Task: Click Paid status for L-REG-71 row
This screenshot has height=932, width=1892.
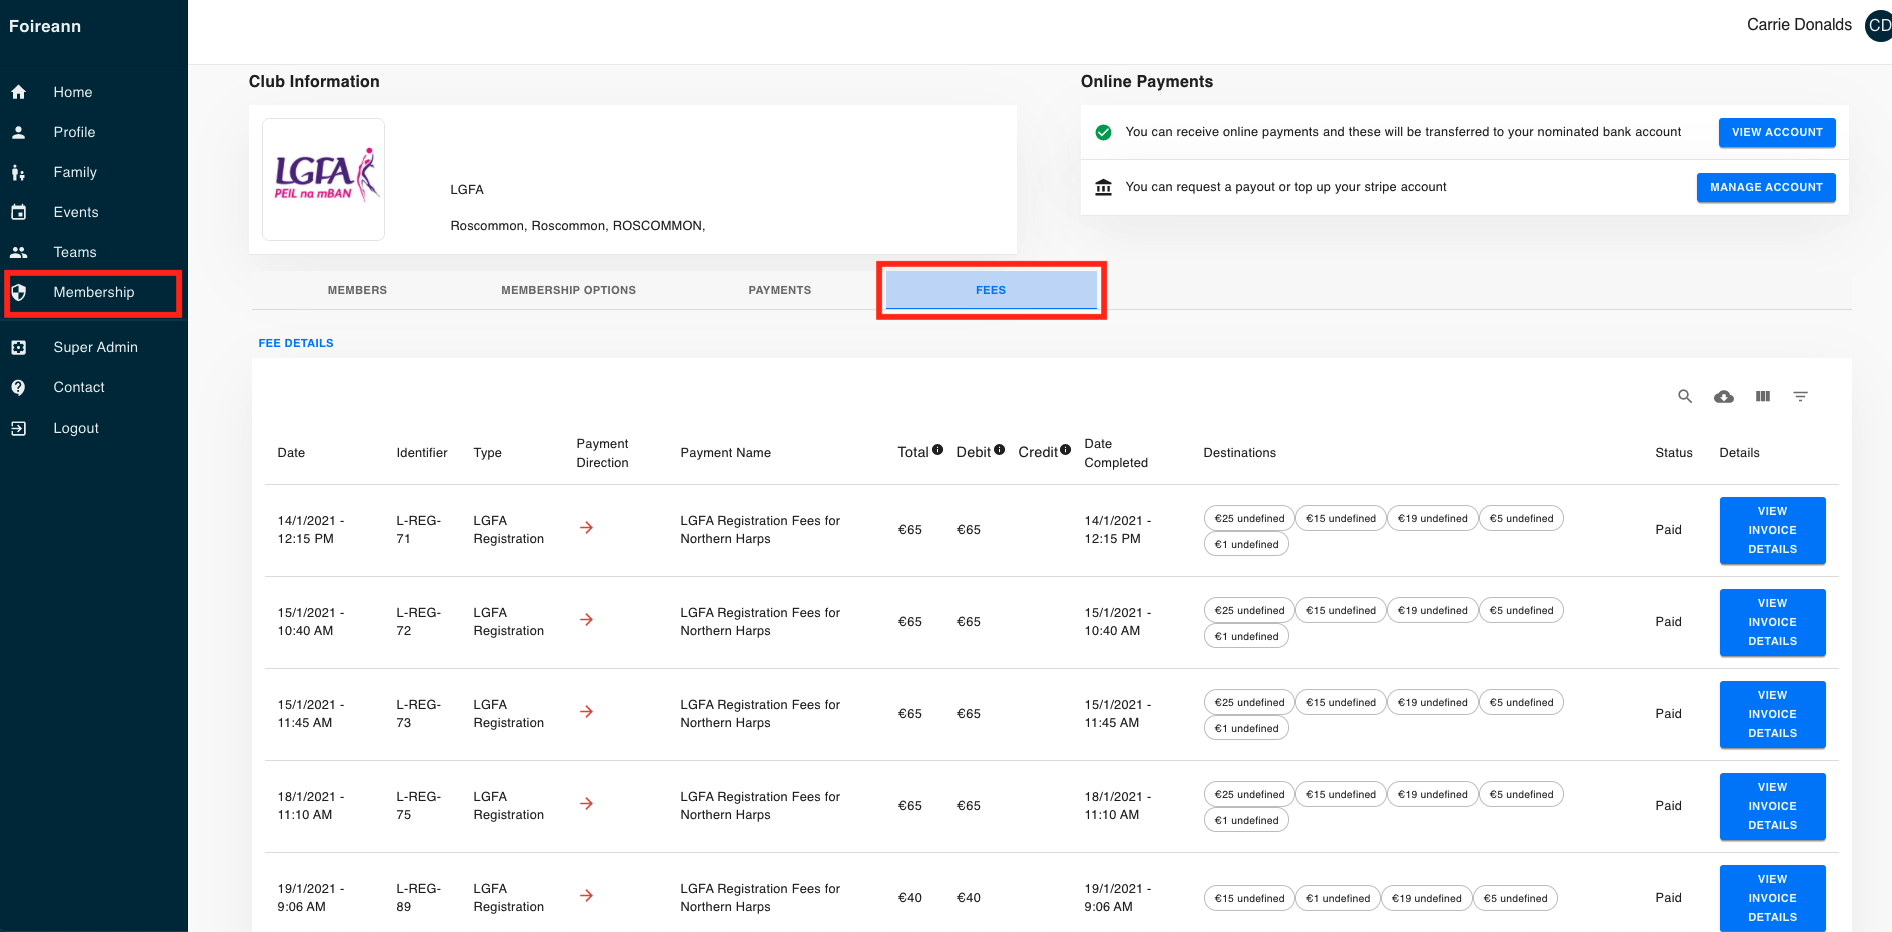Action: click(1668, 530)
